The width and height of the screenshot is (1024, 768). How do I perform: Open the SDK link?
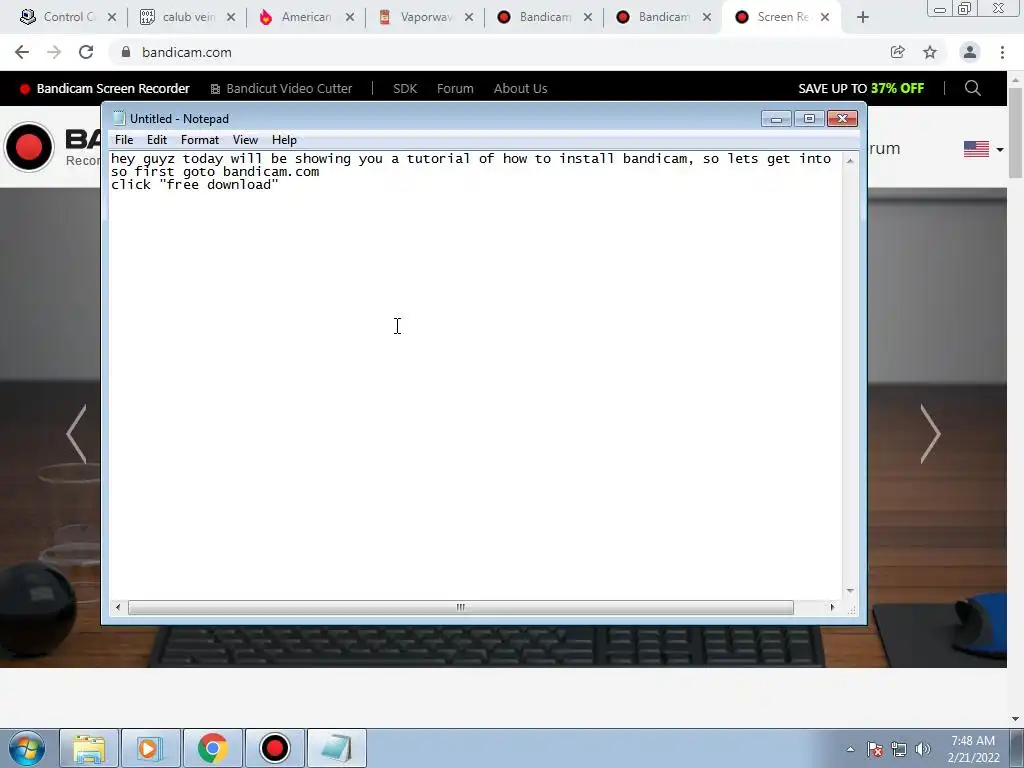pos(405,88)
